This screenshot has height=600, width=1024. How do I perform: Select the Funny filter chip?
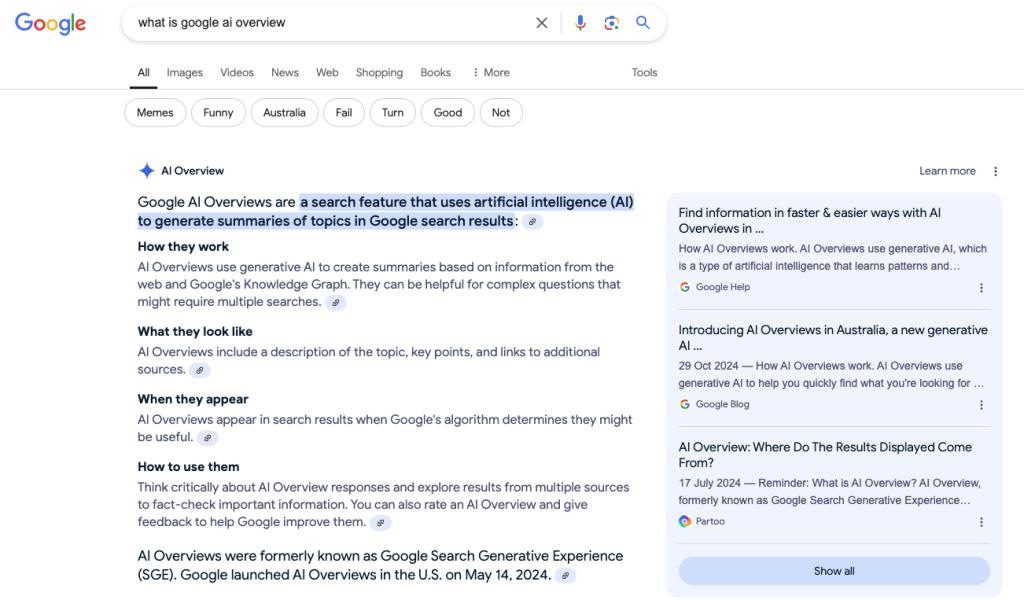tap(218, 112)
